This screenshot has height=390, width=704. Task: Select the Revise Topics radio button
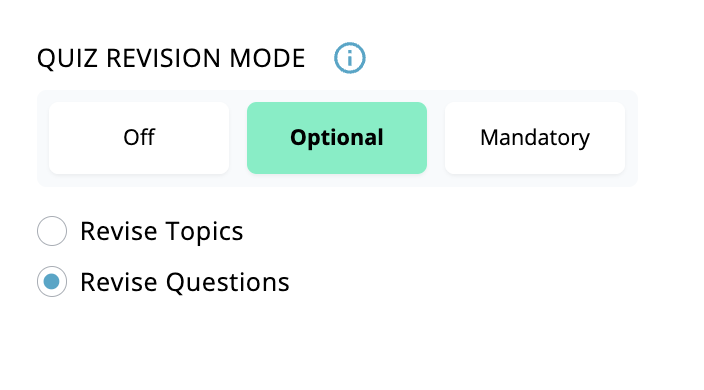coord(52,231)
